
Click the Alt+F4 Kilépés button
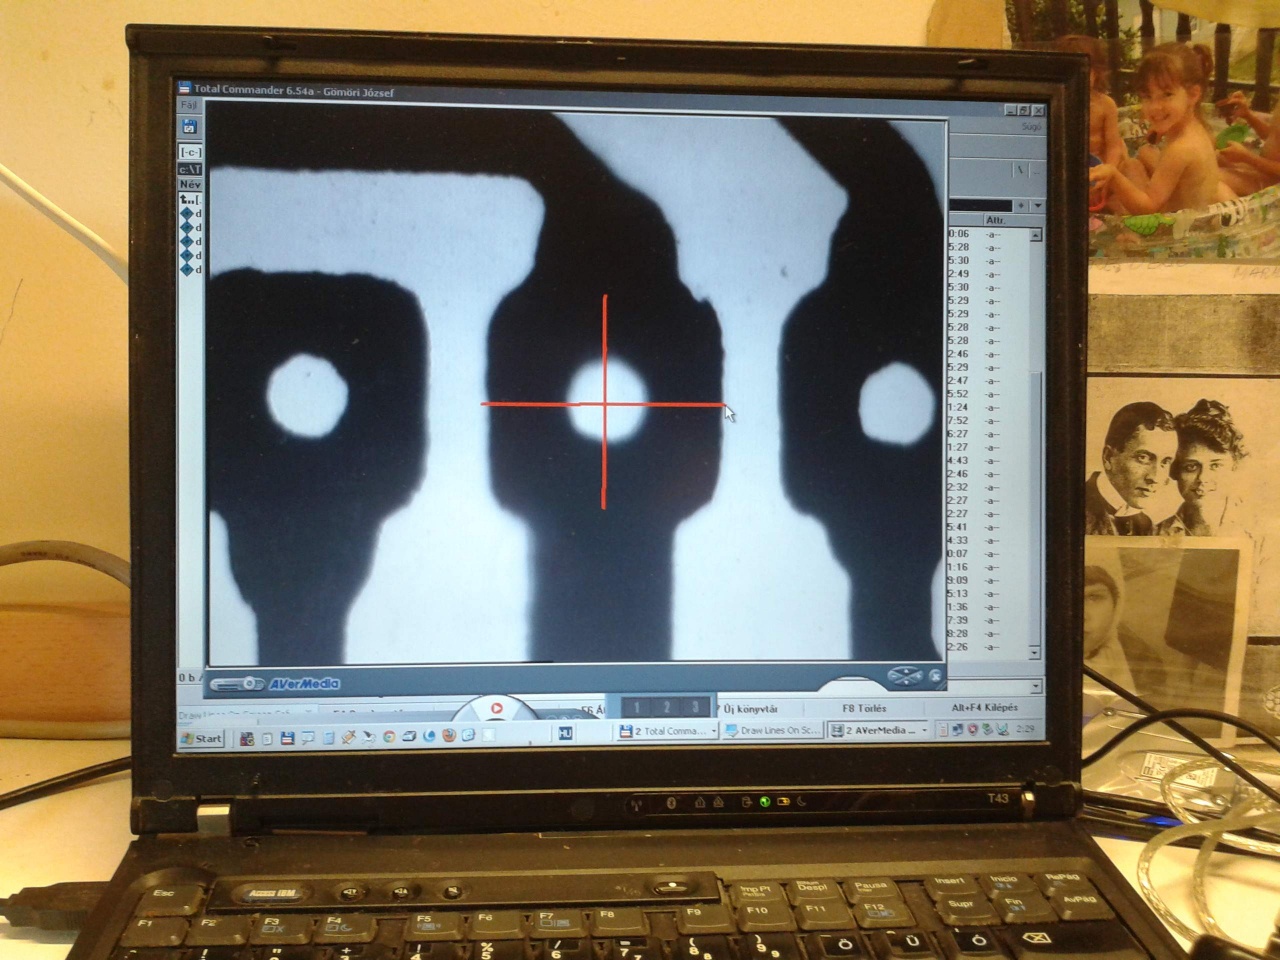tap(985, 708)
